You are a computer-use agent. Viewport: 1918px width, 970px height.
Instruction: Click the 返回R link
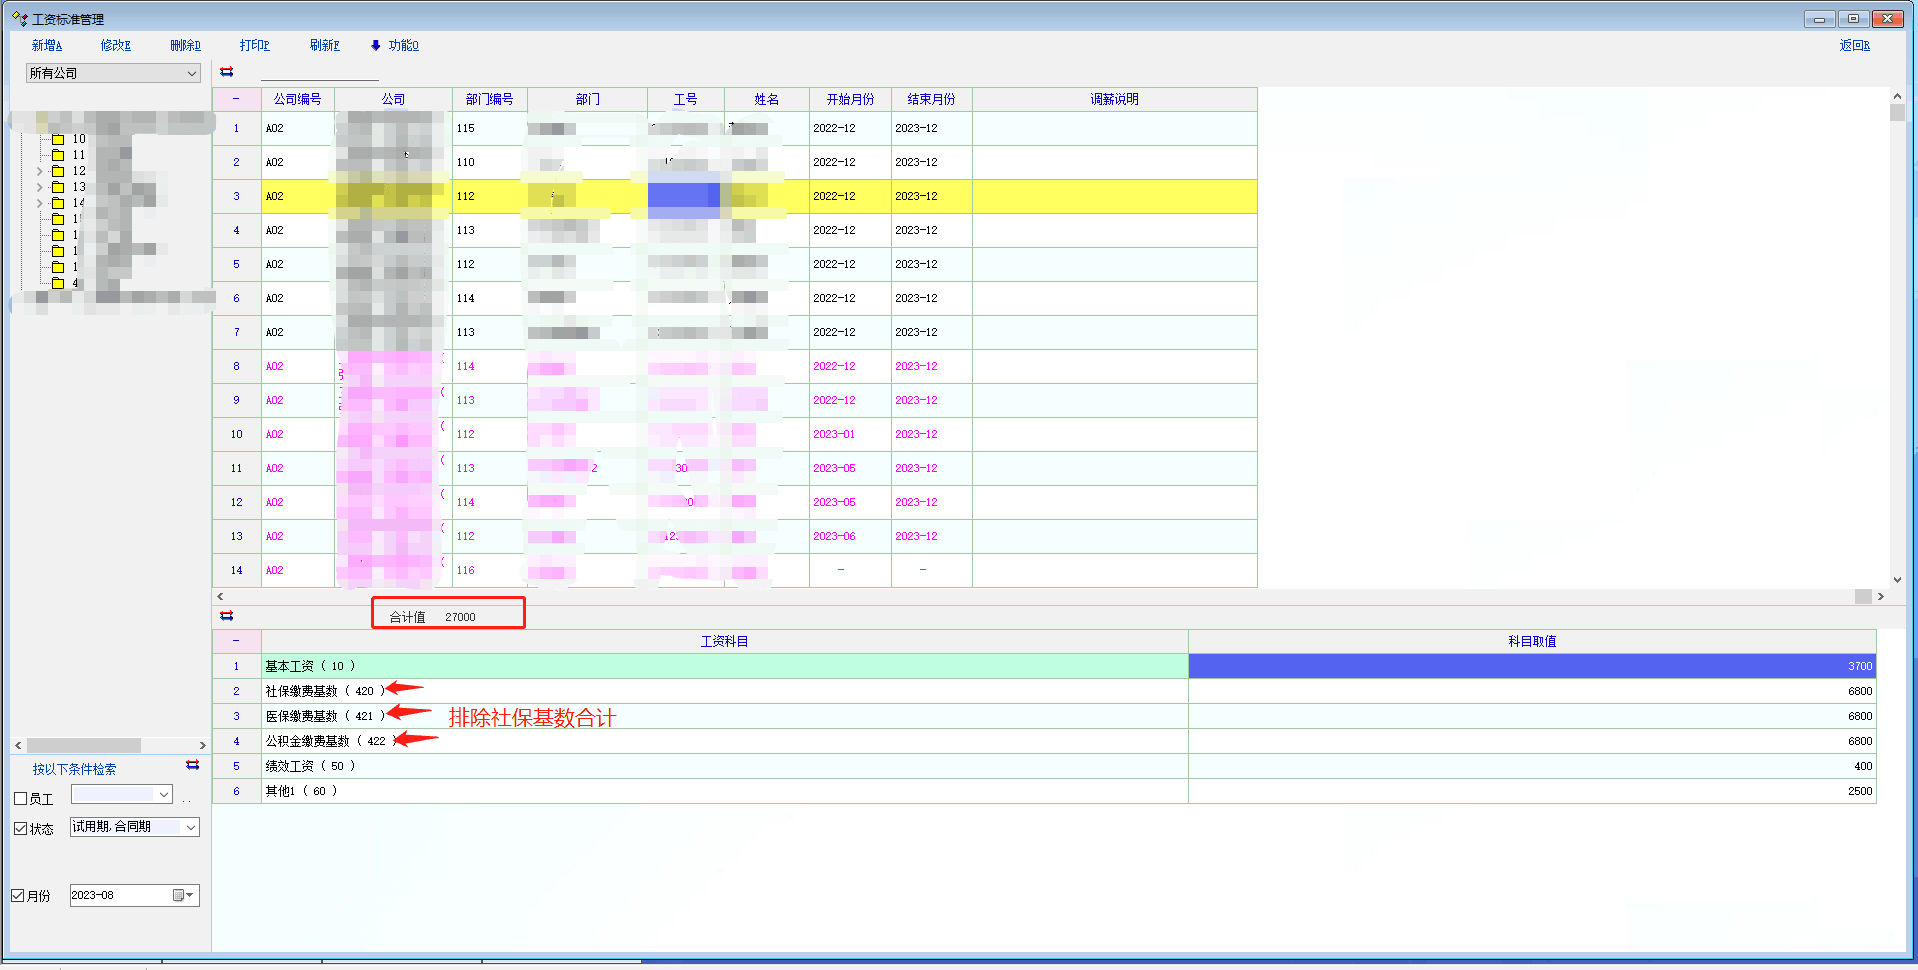click(1854, 45)
